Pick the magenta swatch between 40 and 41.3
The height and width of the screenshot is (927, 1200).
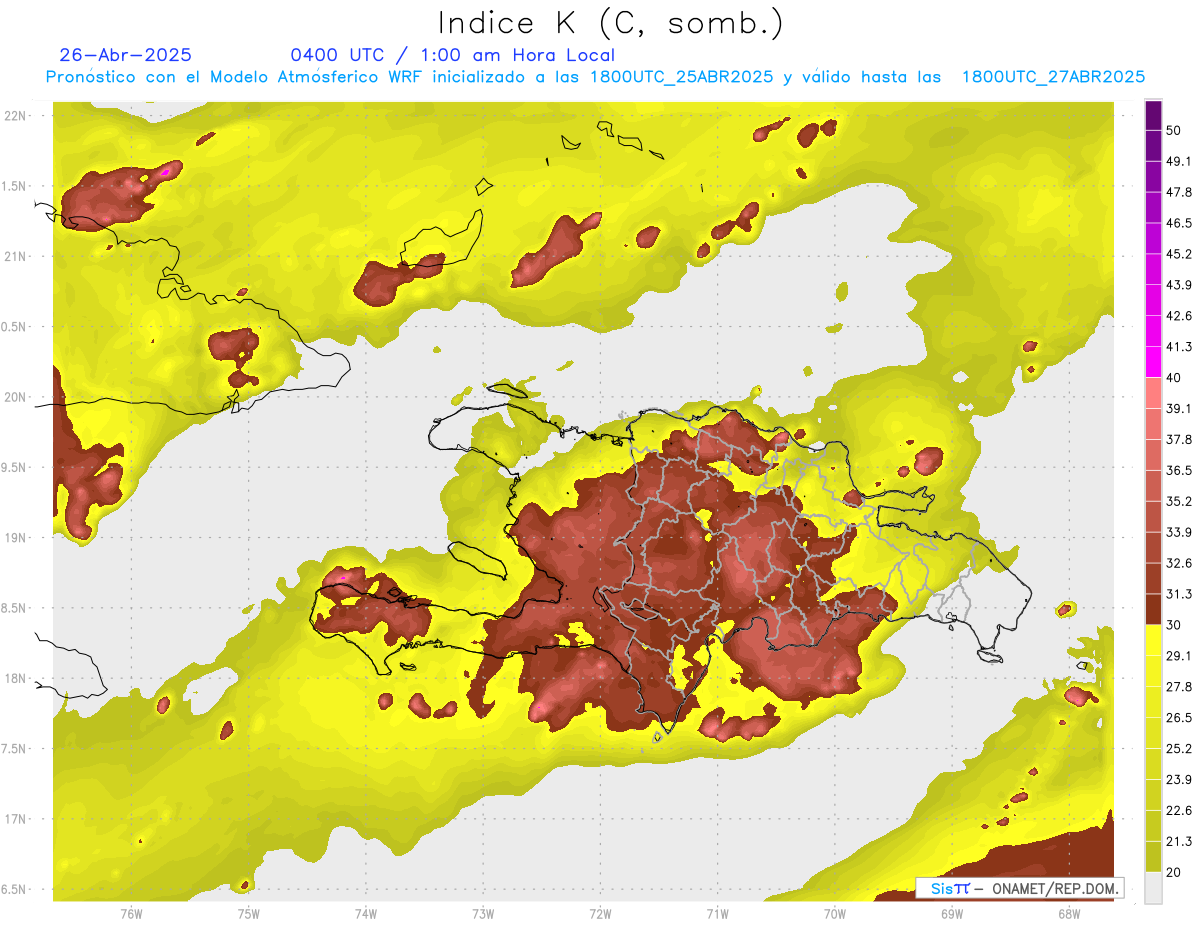1153,363
